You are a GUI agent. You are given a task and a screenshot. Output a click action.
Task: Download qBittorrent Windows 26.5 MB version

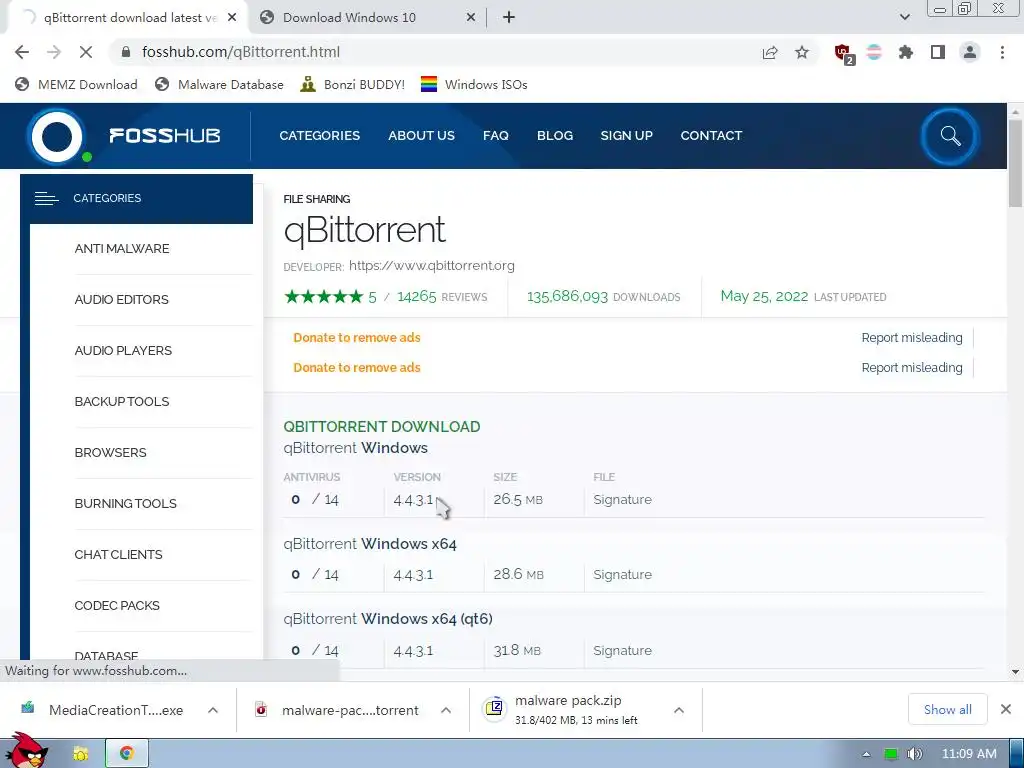pos(355,448)
